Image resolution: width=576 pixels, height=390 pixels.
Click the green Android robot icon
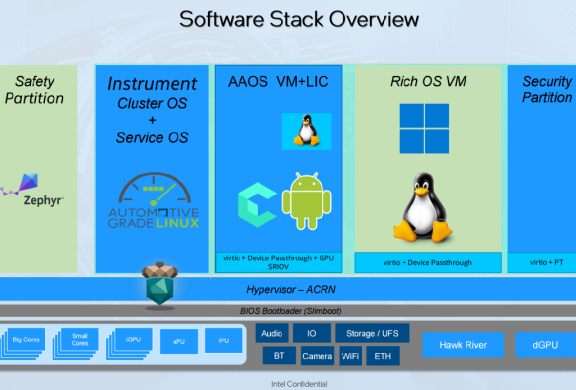click(306, 201)
